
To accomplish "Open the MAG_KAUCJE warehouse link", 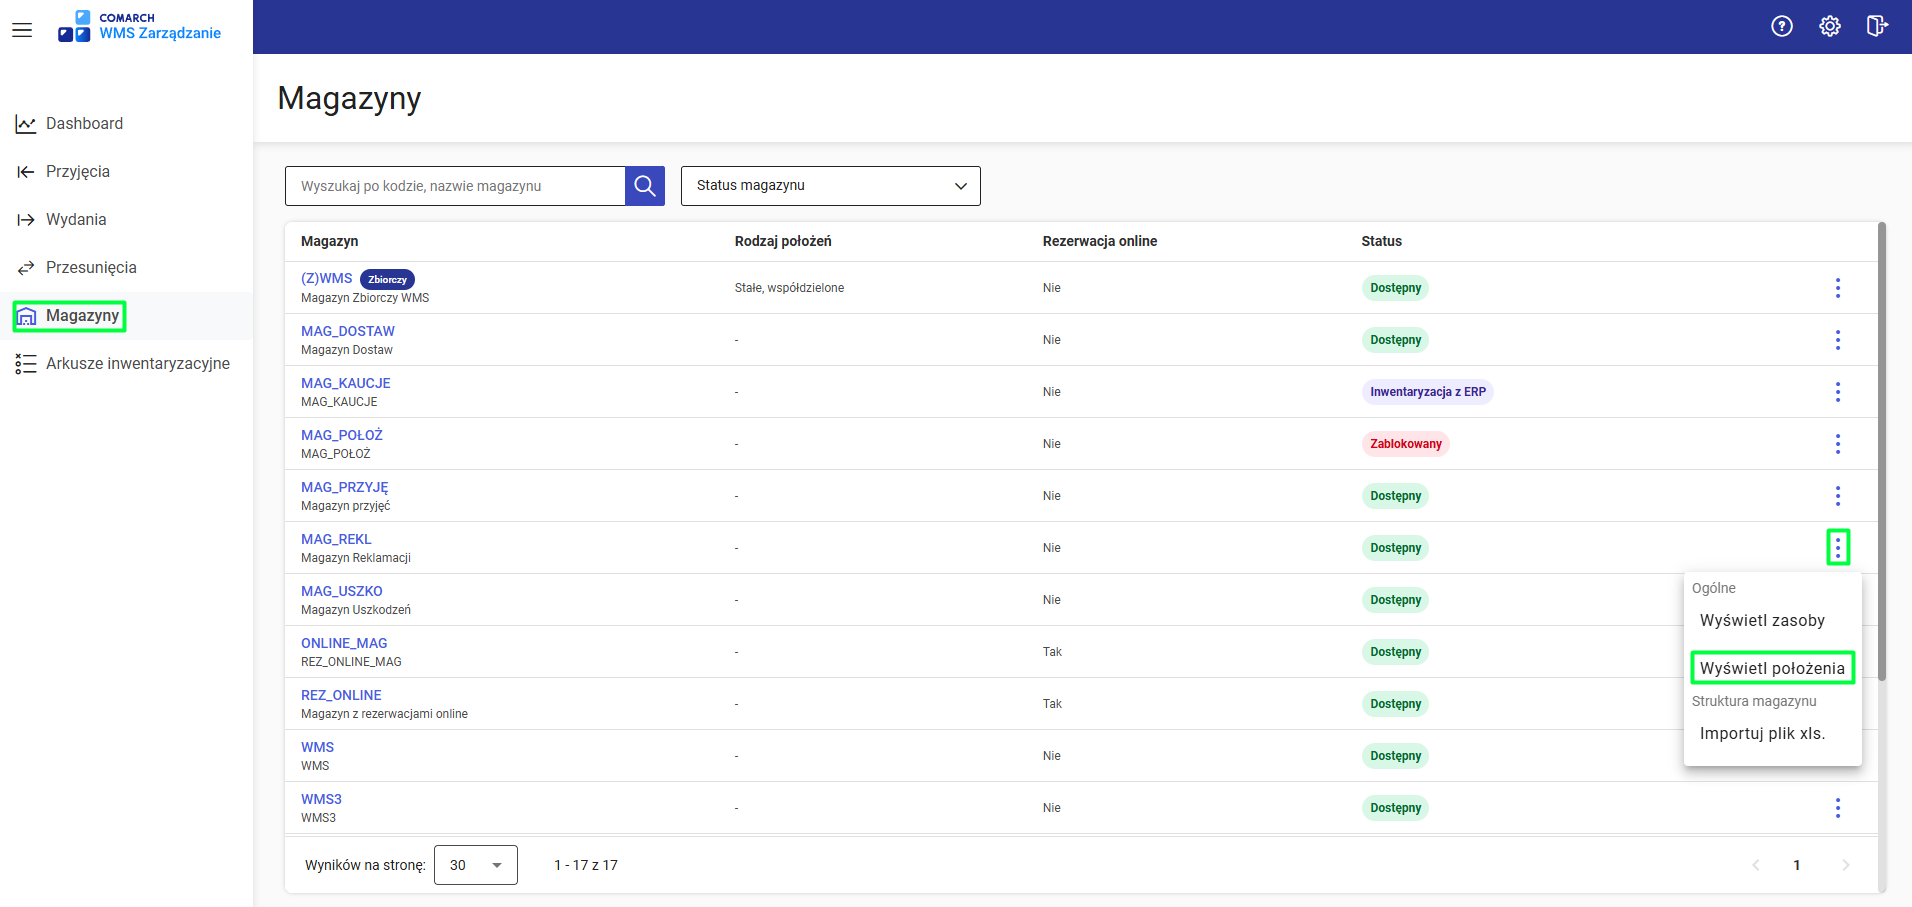I will 345,383.
